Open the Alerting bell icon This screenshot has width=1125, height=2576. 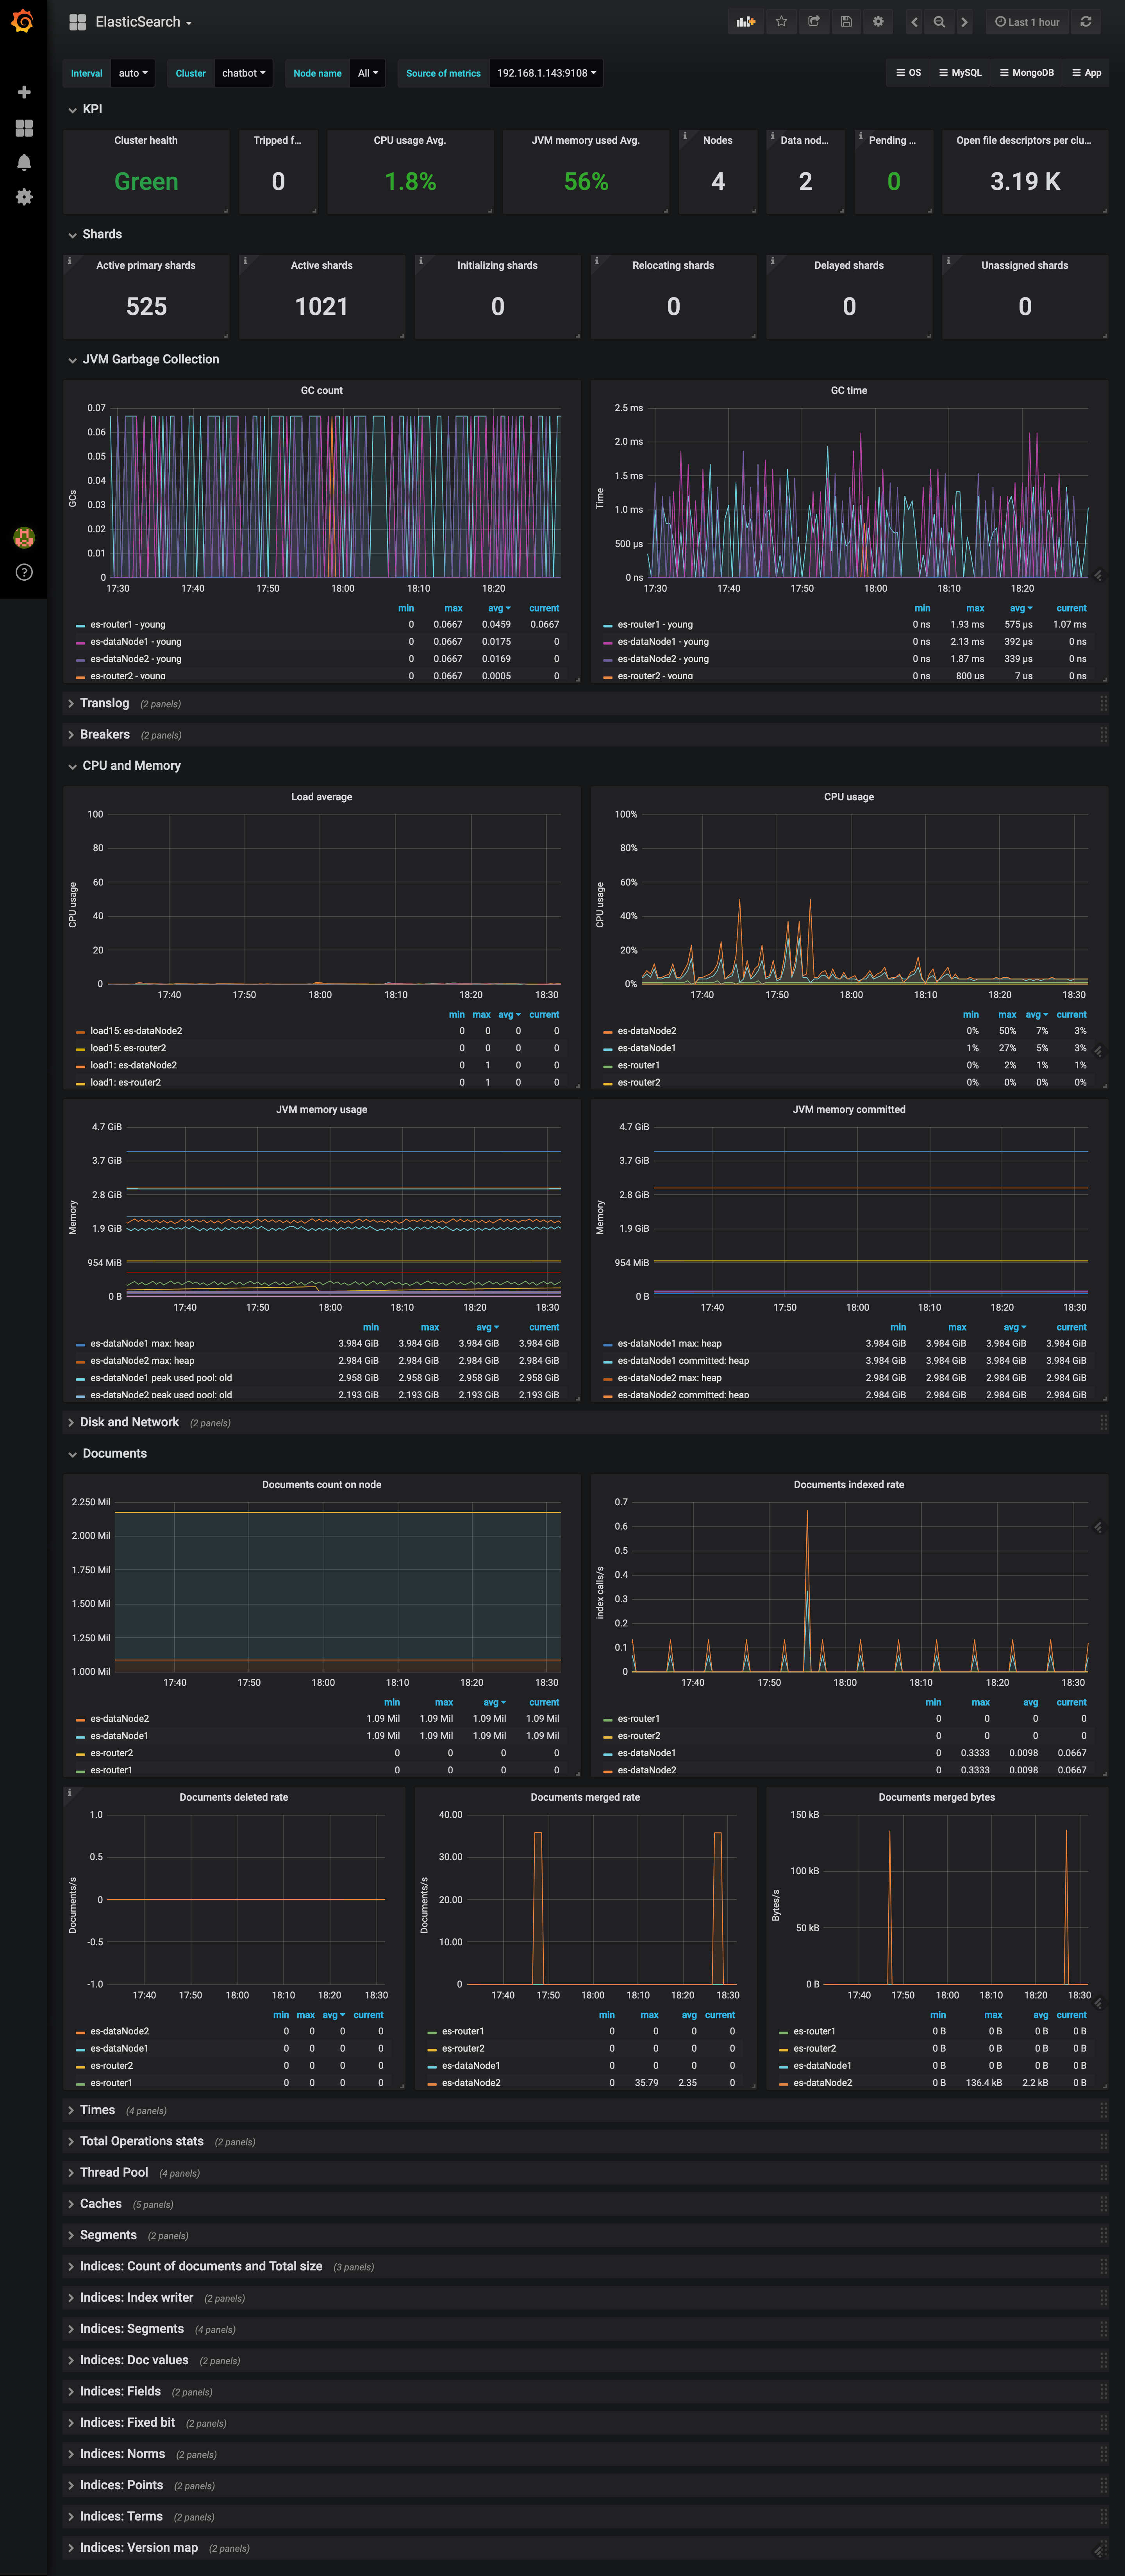click(24, 162)
